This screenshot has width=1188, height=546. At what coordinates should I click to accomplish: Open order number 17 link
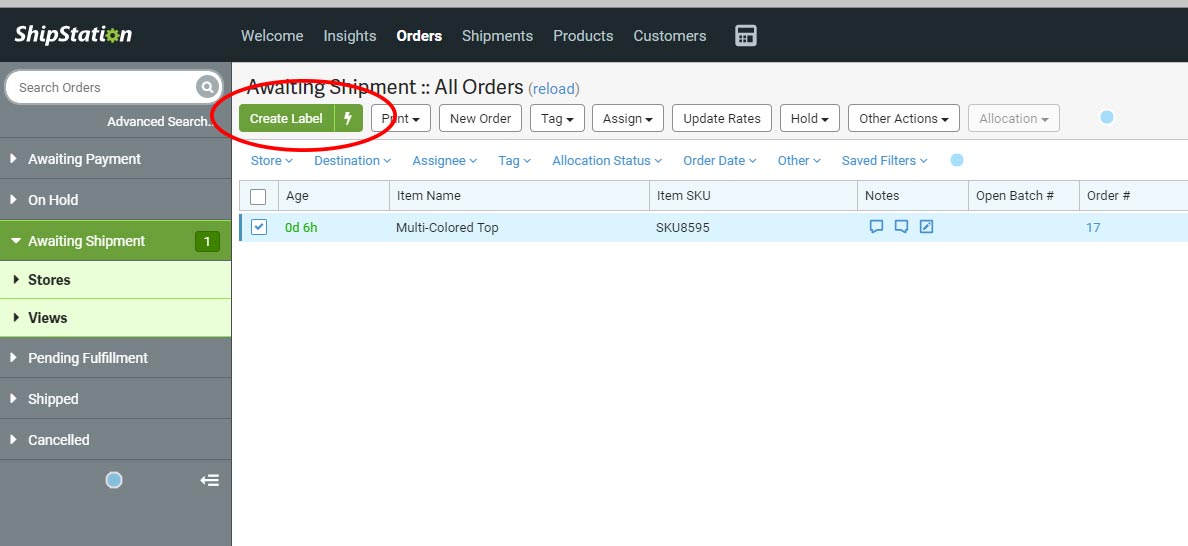pos(1093,227)
